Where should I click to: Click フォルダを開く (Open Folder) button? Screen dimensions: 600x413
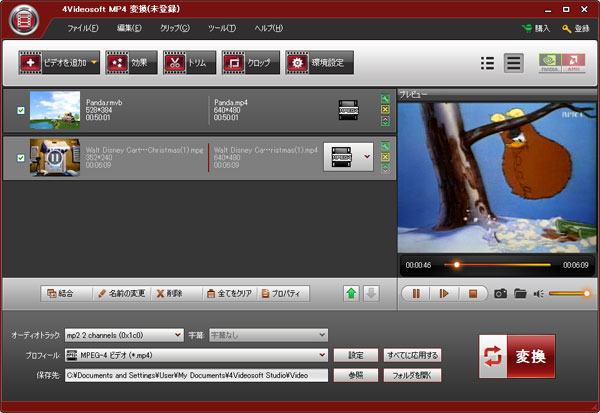(412, 375)
